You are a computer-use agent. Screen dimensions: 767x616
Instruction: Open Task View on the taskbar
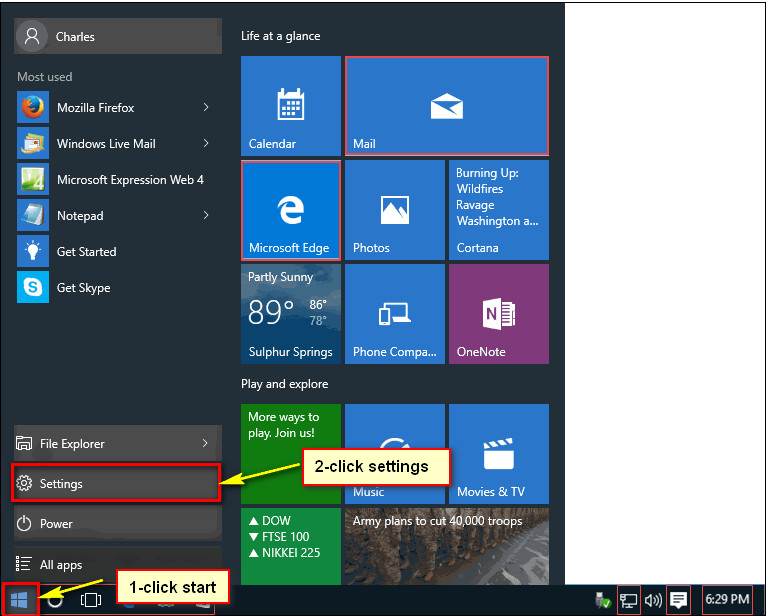click(x=90, y=600)
